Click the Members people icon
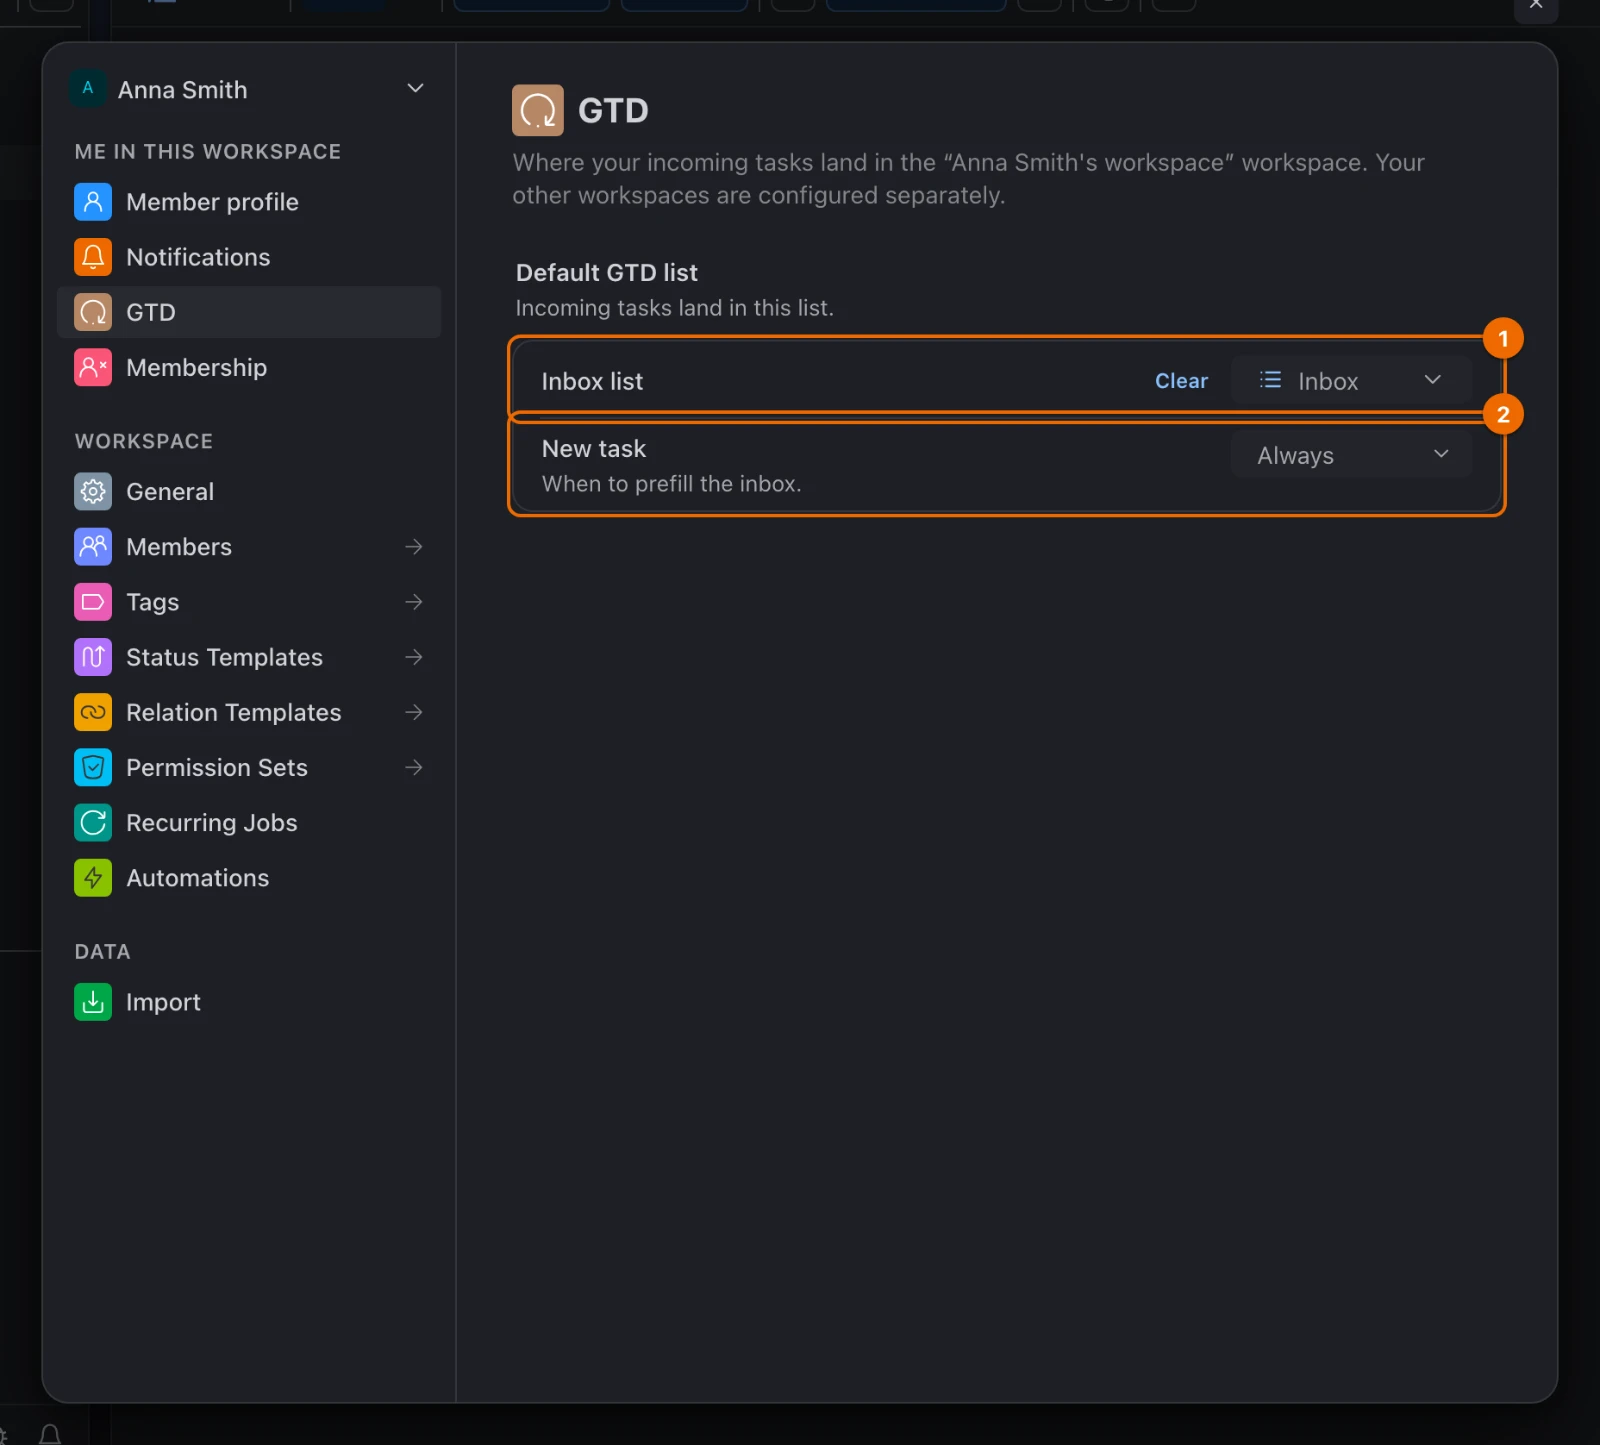This screenshot has height=1445, width=1600. click(x=93, y=546)
